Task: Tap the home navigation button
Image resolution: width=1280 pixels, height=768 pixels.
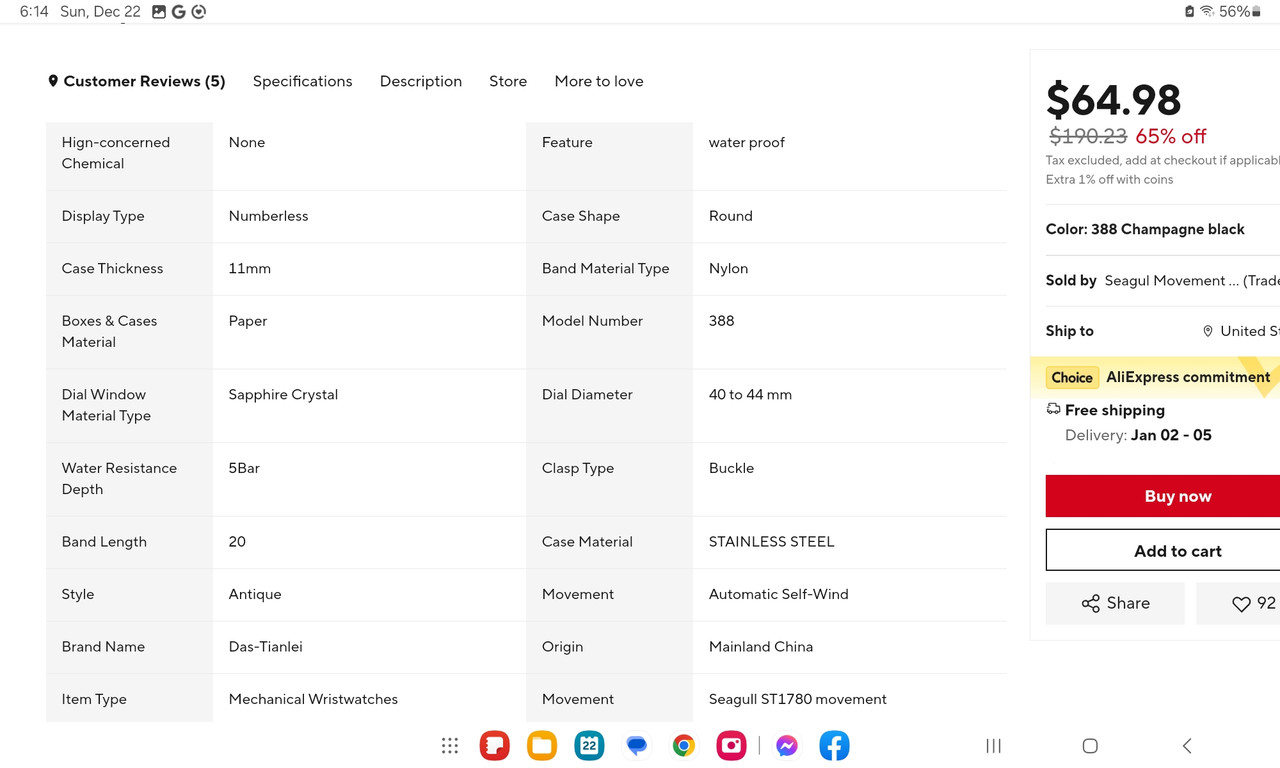Action: [1090, 746]
